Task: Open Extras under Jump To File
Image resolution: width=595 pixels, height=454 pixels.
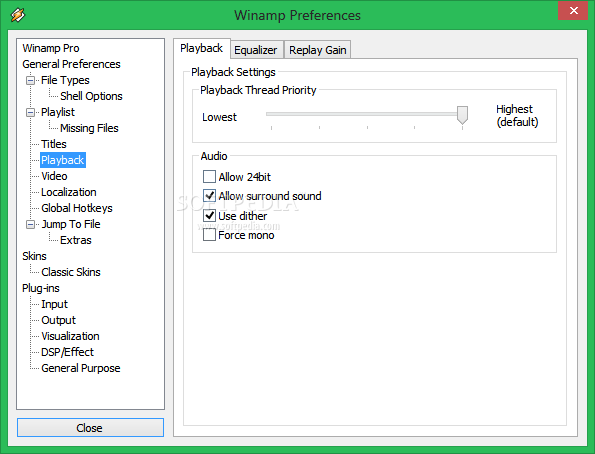Action: (76, 240)
